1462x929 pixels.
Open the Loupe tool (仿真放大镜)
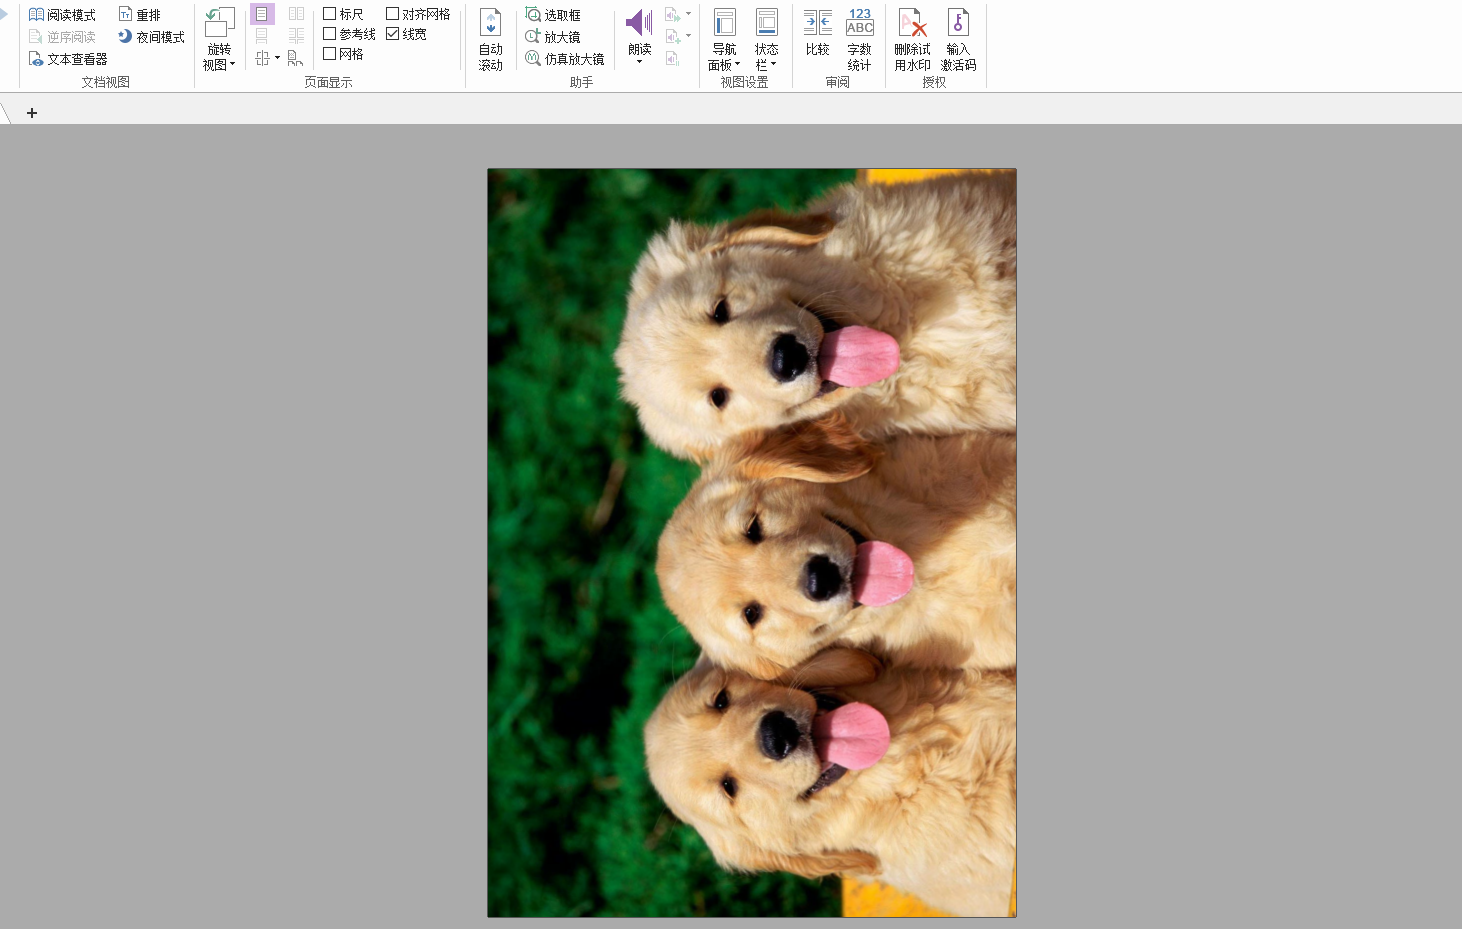[565, 59]
